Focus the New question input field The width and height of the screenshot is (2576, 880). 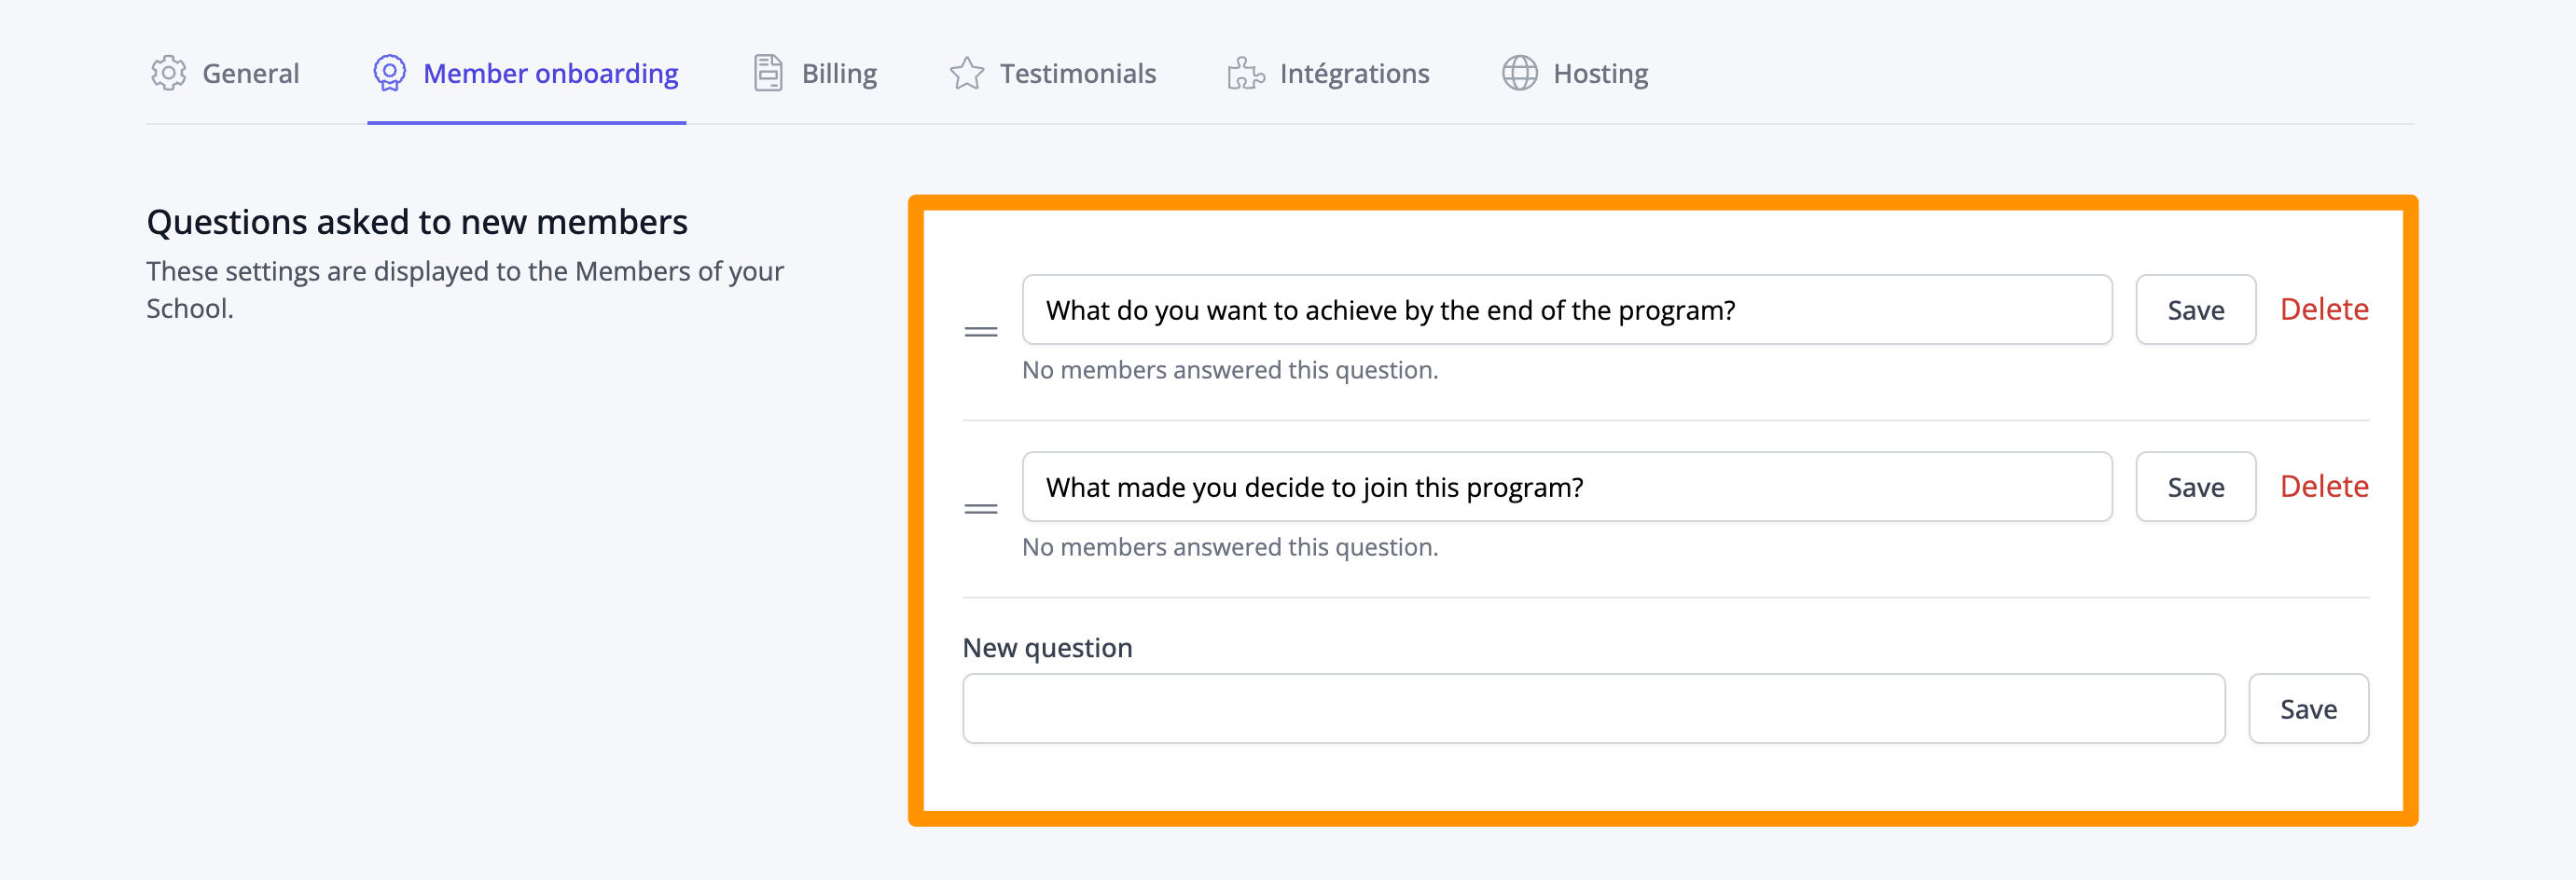click(1593, 708)
